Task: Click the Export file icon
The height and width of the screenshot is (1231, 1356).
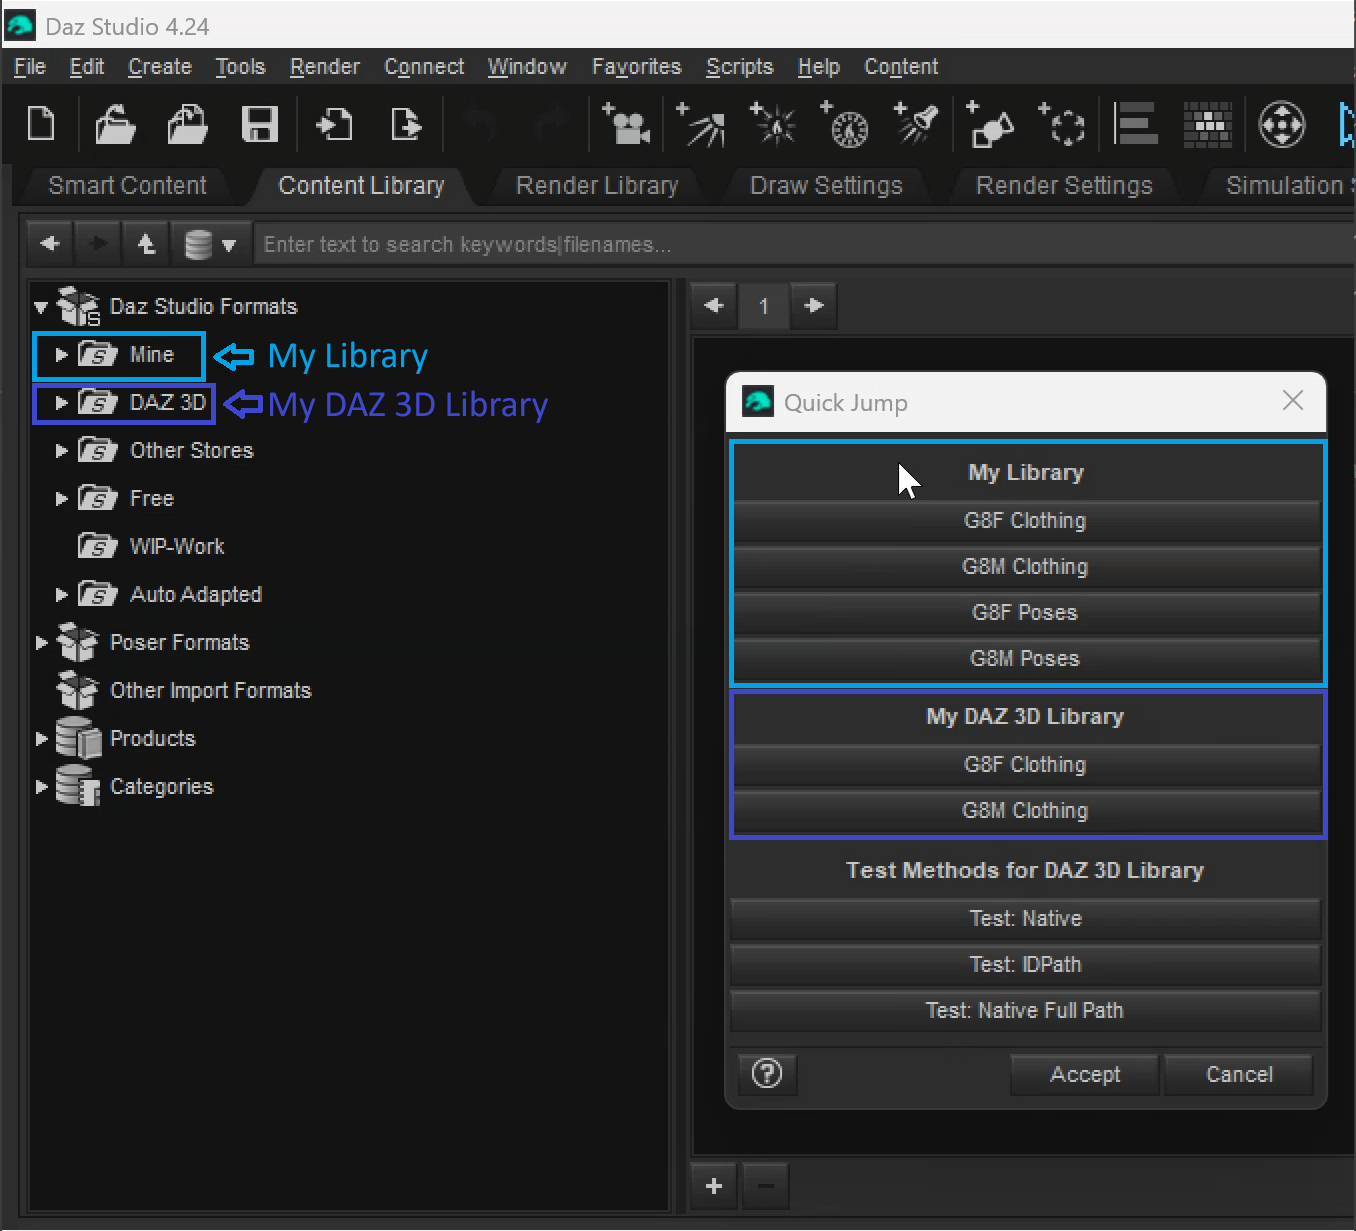Action: [x=406, y=125]
